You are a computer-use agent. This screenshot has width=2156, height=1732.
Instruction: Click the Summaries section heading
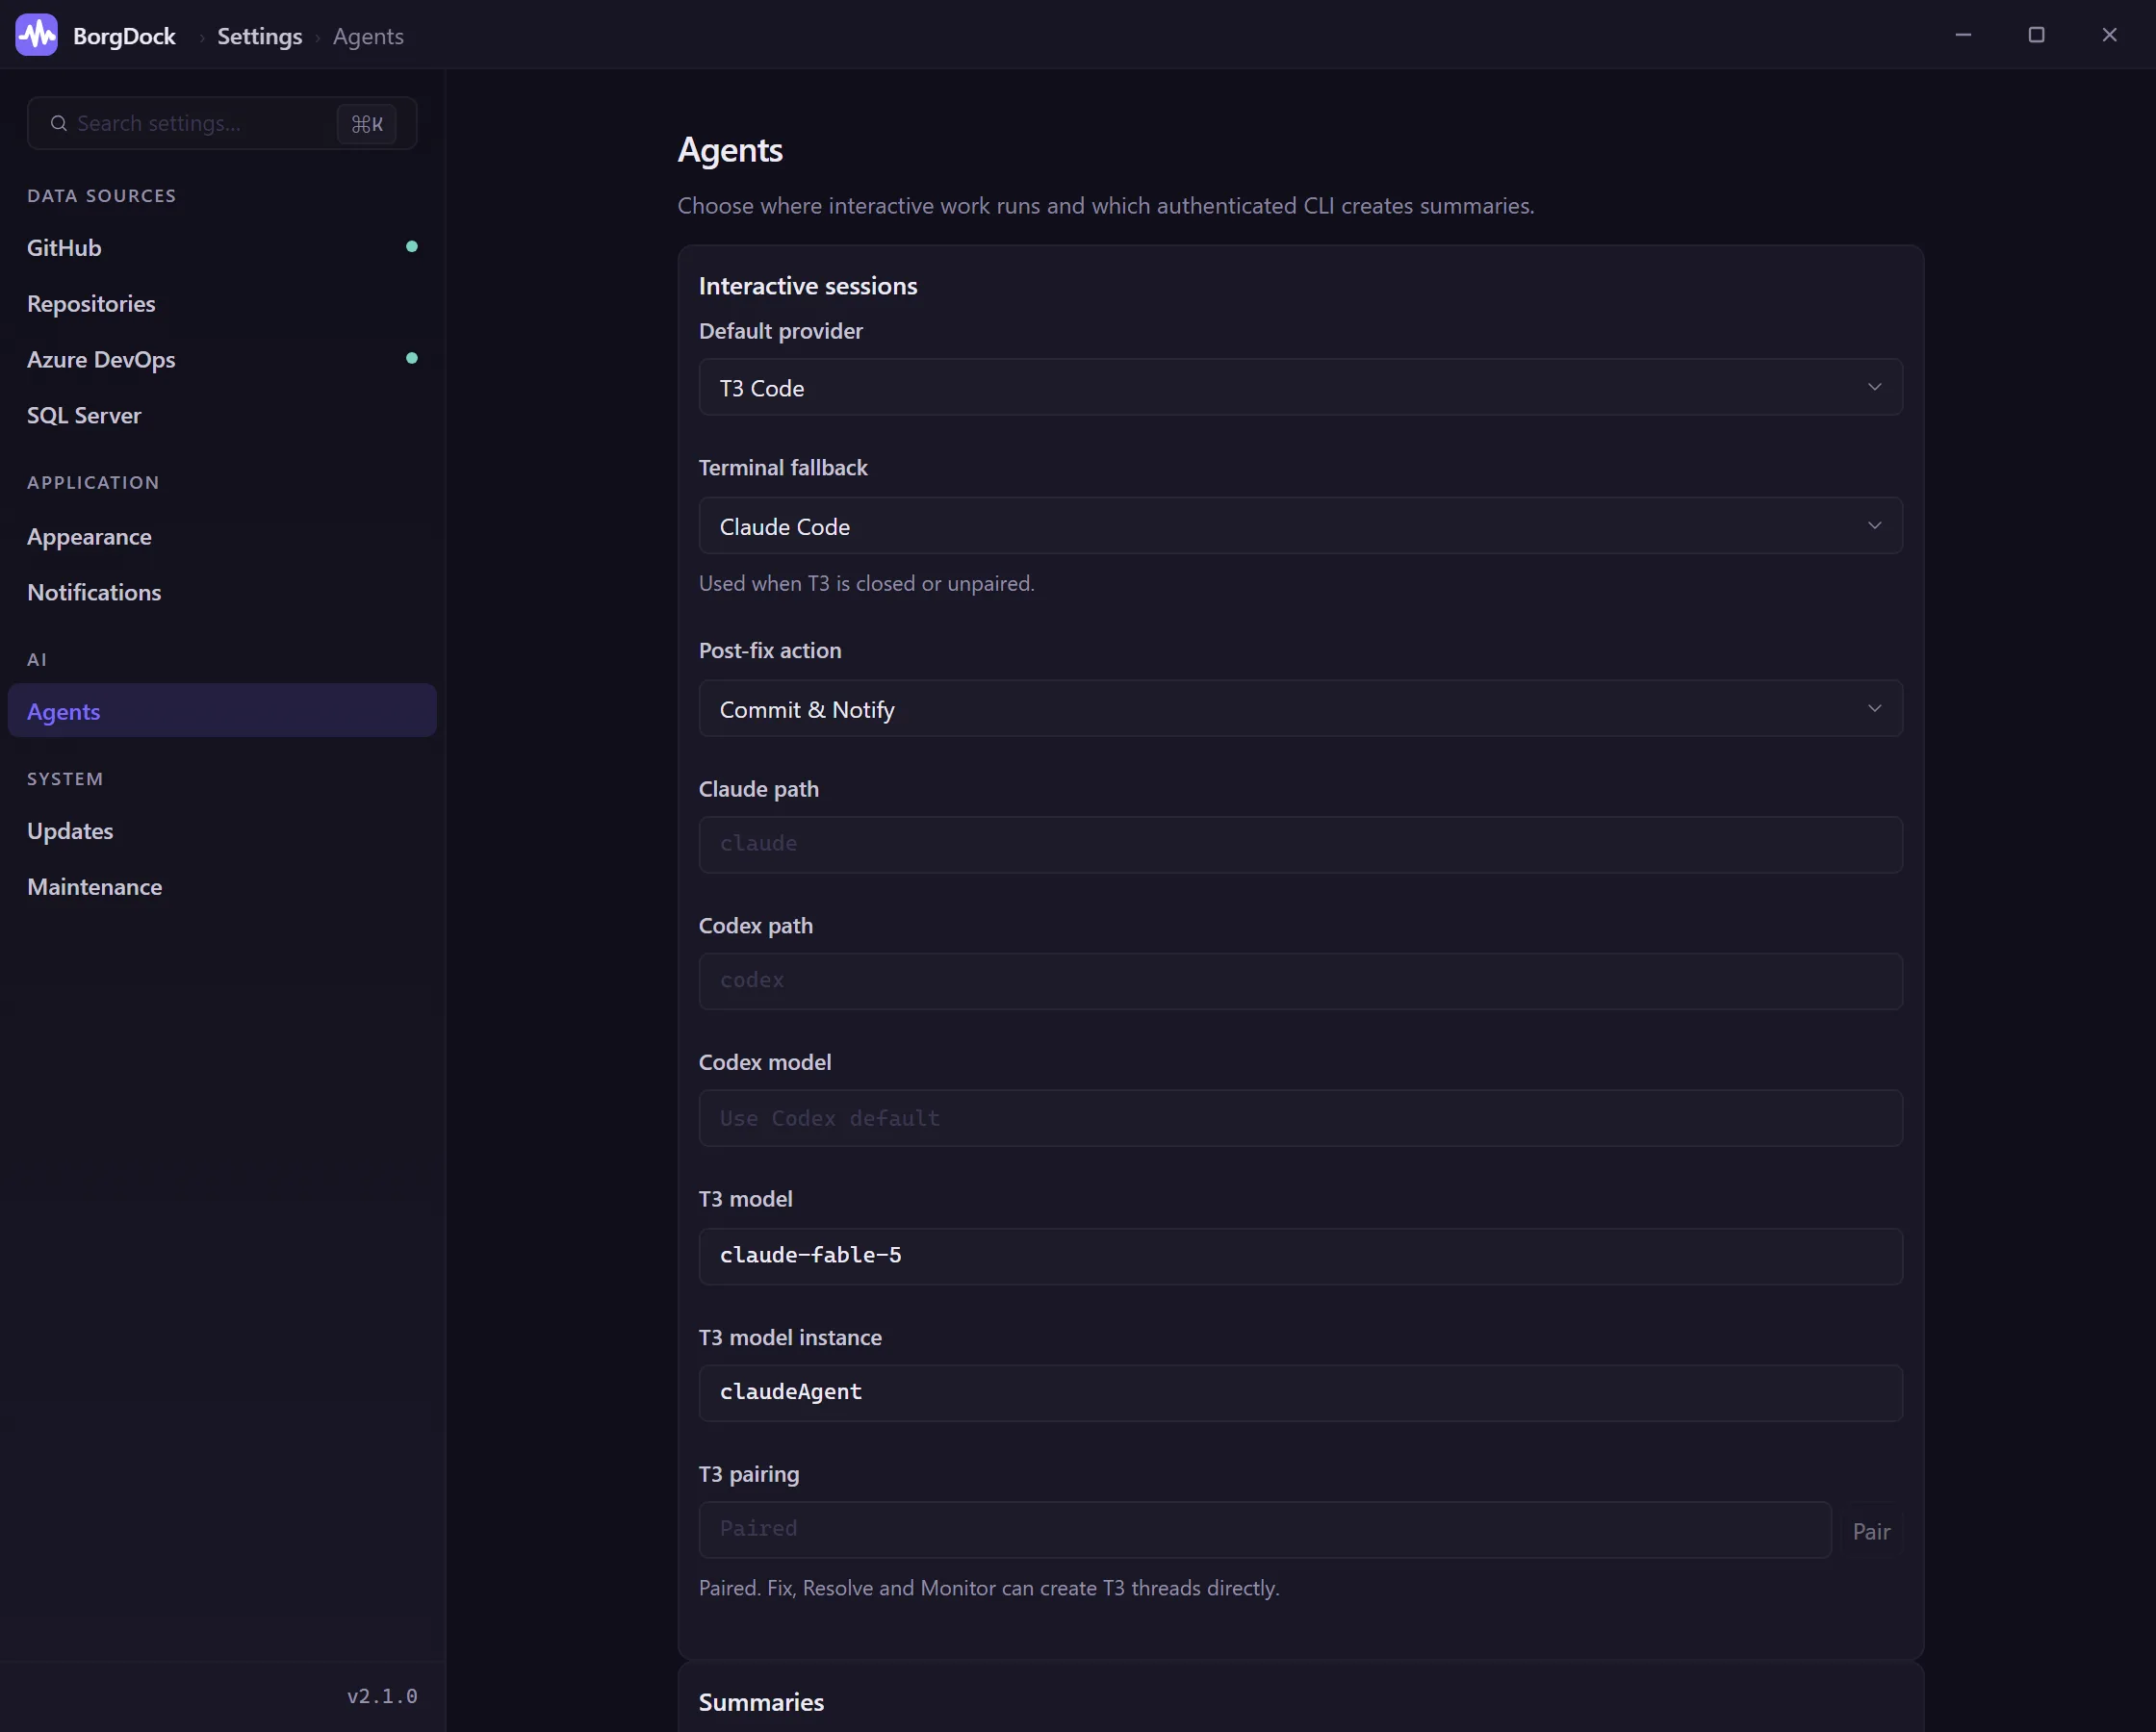[761, 1702]
